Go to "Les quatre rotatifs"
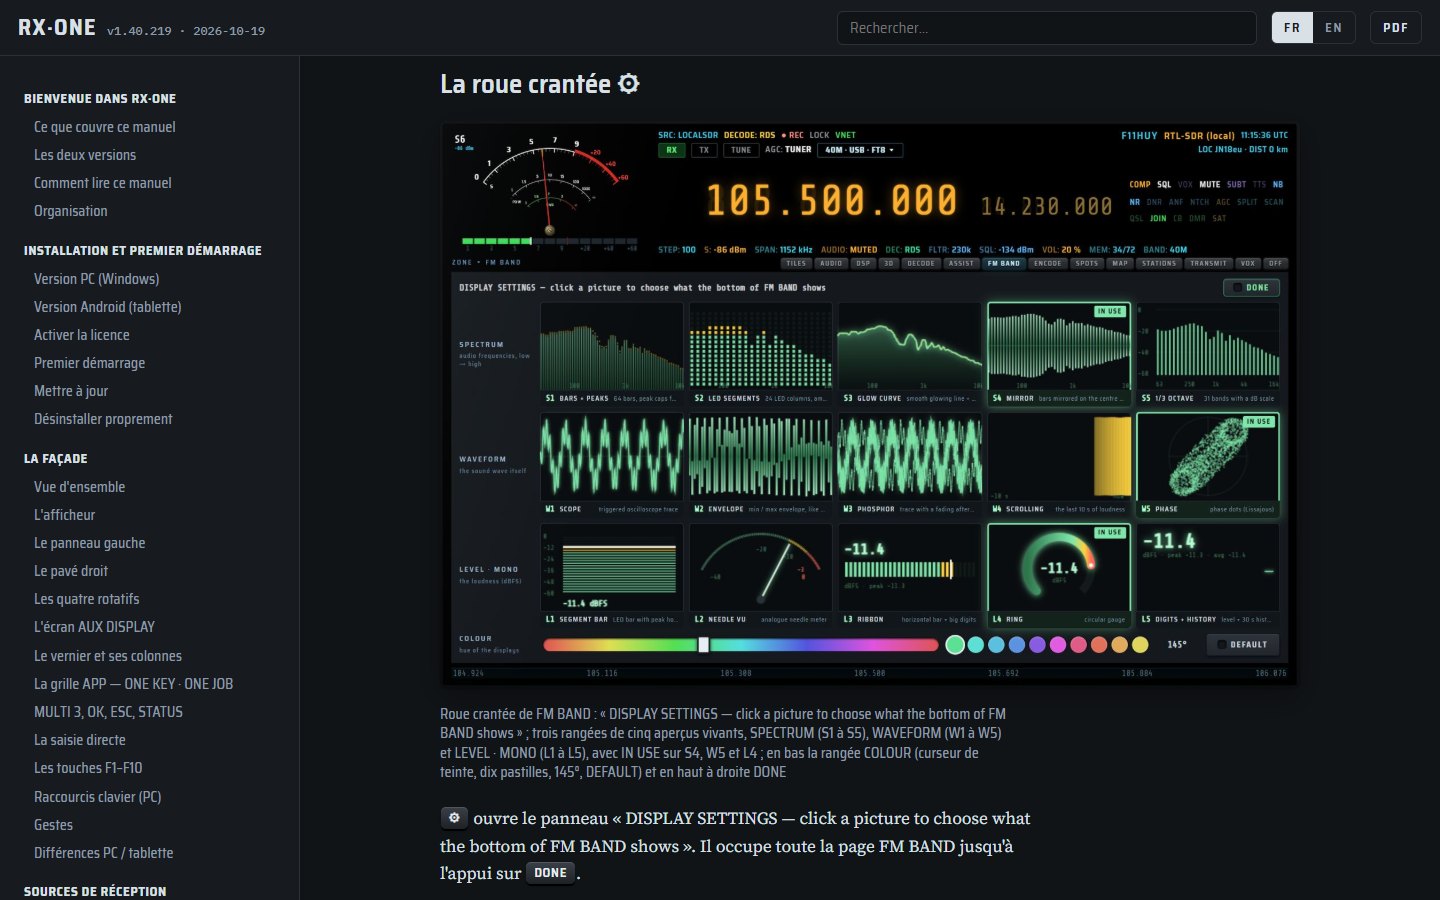The width and height of the screenshot is (1440, 900). click(x=87, y=599)
